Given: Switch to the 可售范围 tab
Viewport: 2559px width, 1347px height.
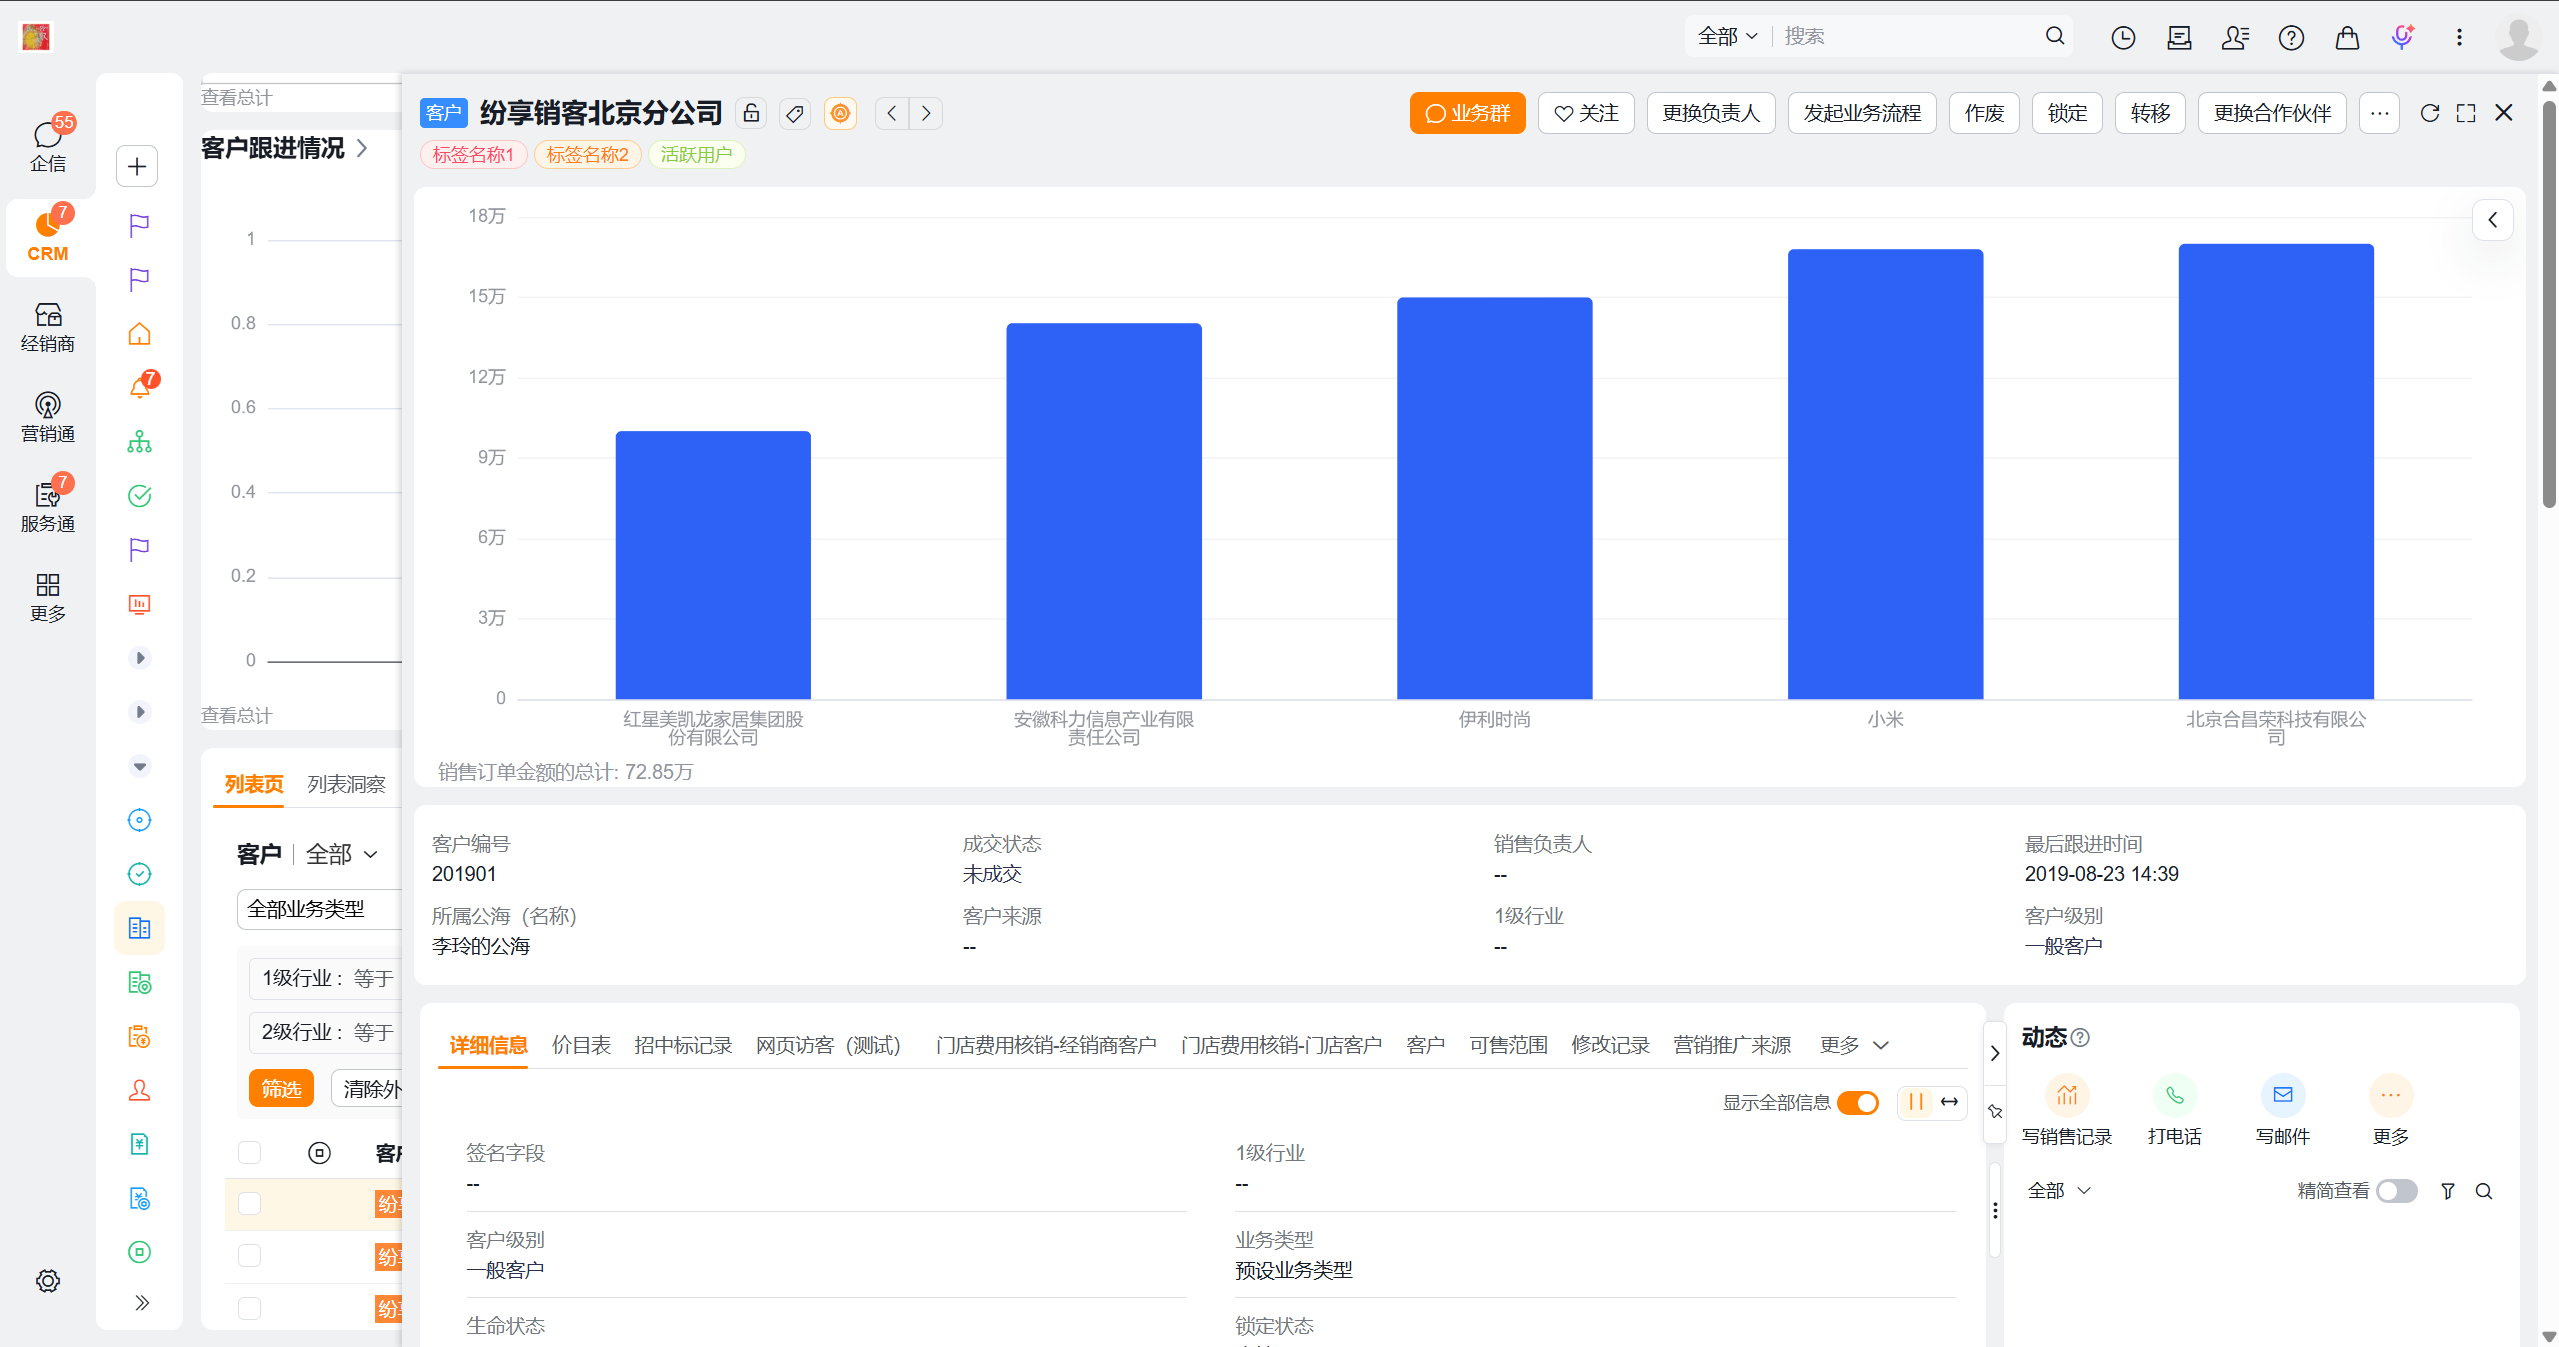Looking at the screenshot, I should (x=1508, y=1045).
